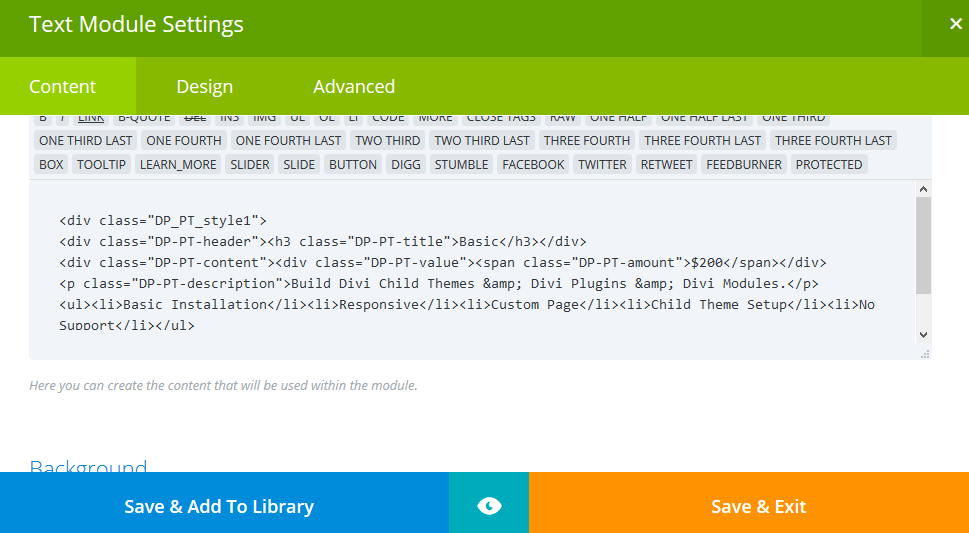The image size is (969, 533).
Task: Insert the LEARN_MORE shortcode
Action: 178,164
